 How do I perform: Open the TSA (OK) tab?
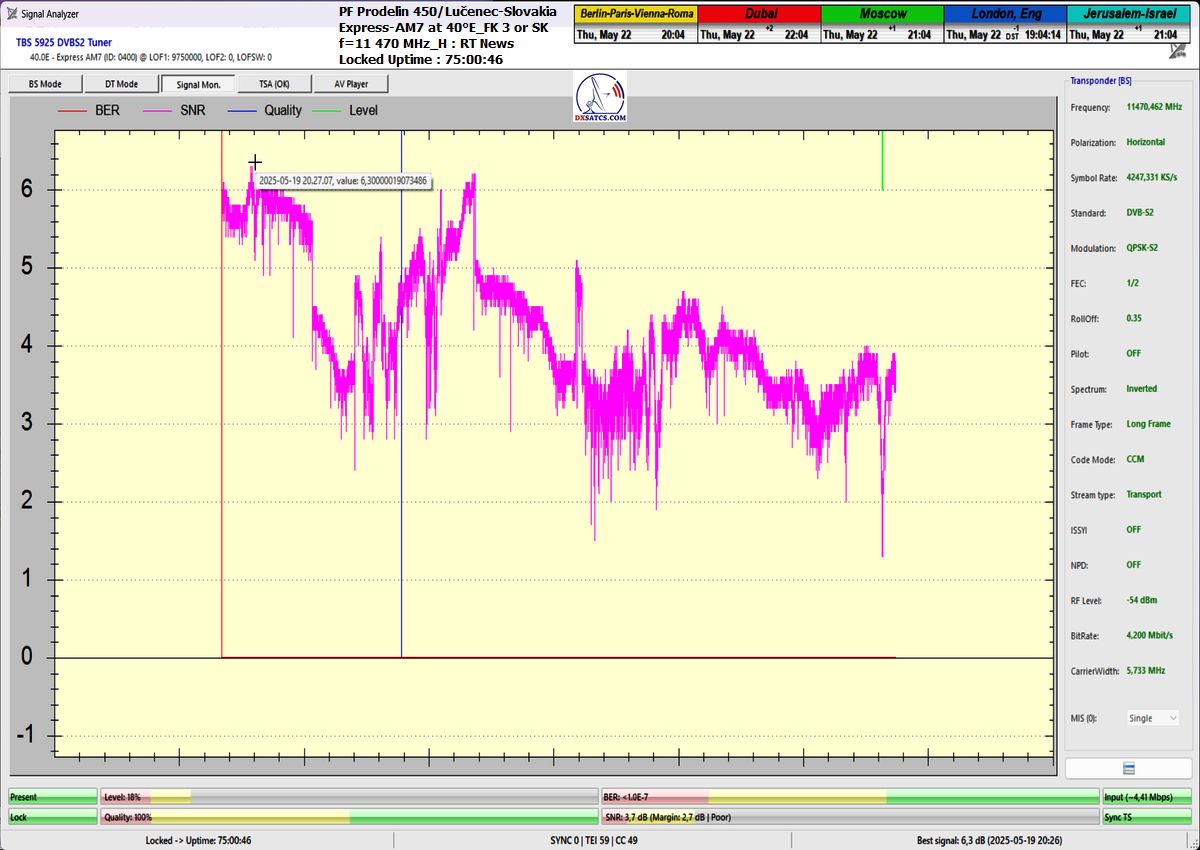(x=274, y=84)
